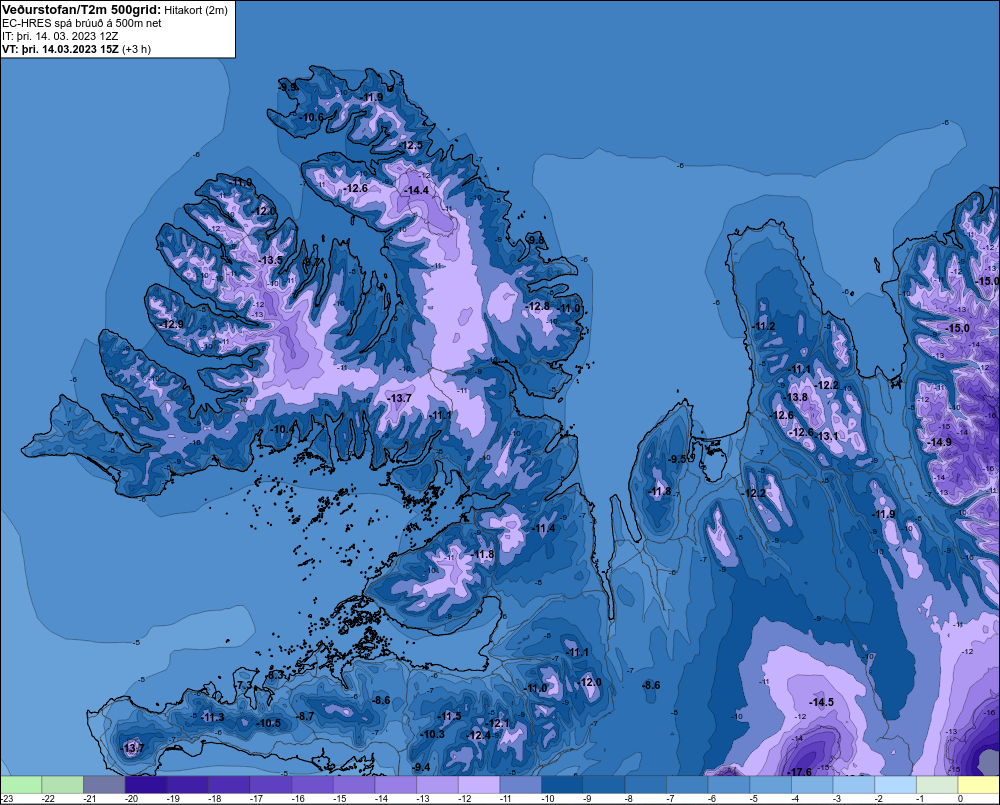Click the -12.1 temperature value
The width and height of the screenshot is (1000, 805).
(x=497, y=723)
